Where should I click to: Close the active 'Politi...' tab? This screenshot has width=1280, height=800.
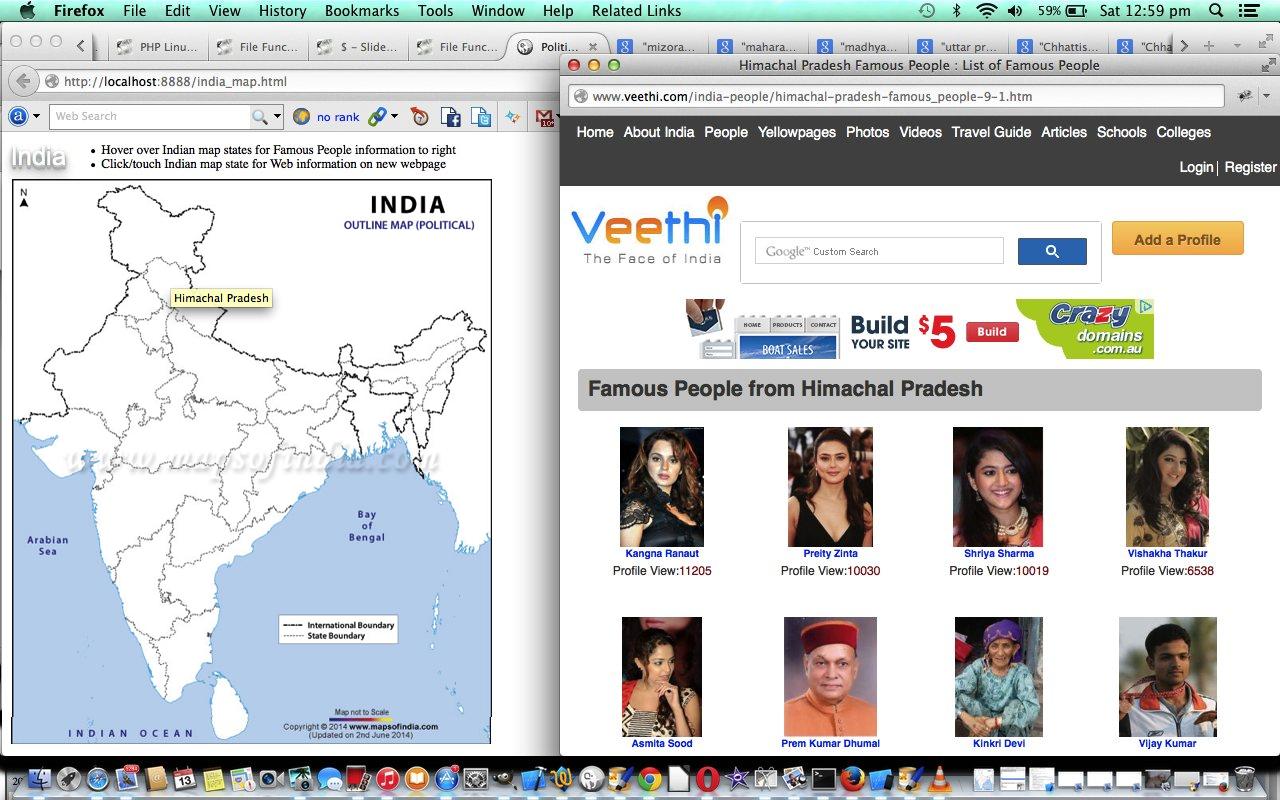pyautogui.click(x=593, y=47)
